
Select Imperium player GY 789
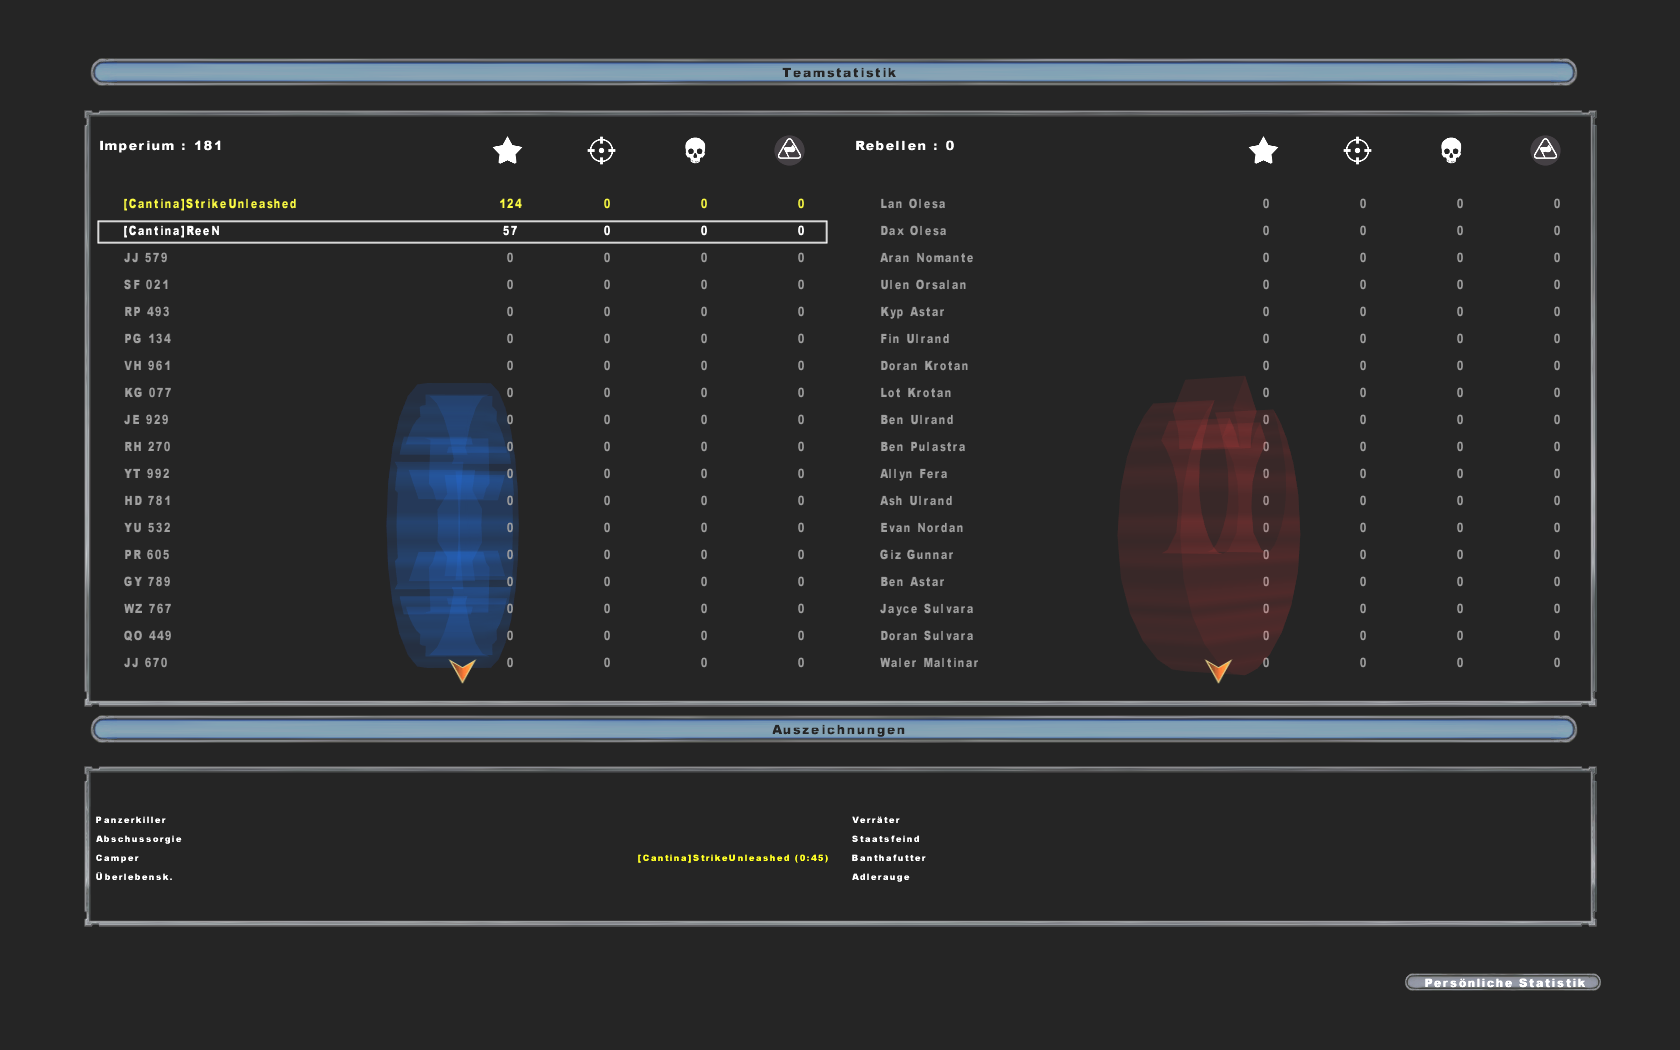148,582
